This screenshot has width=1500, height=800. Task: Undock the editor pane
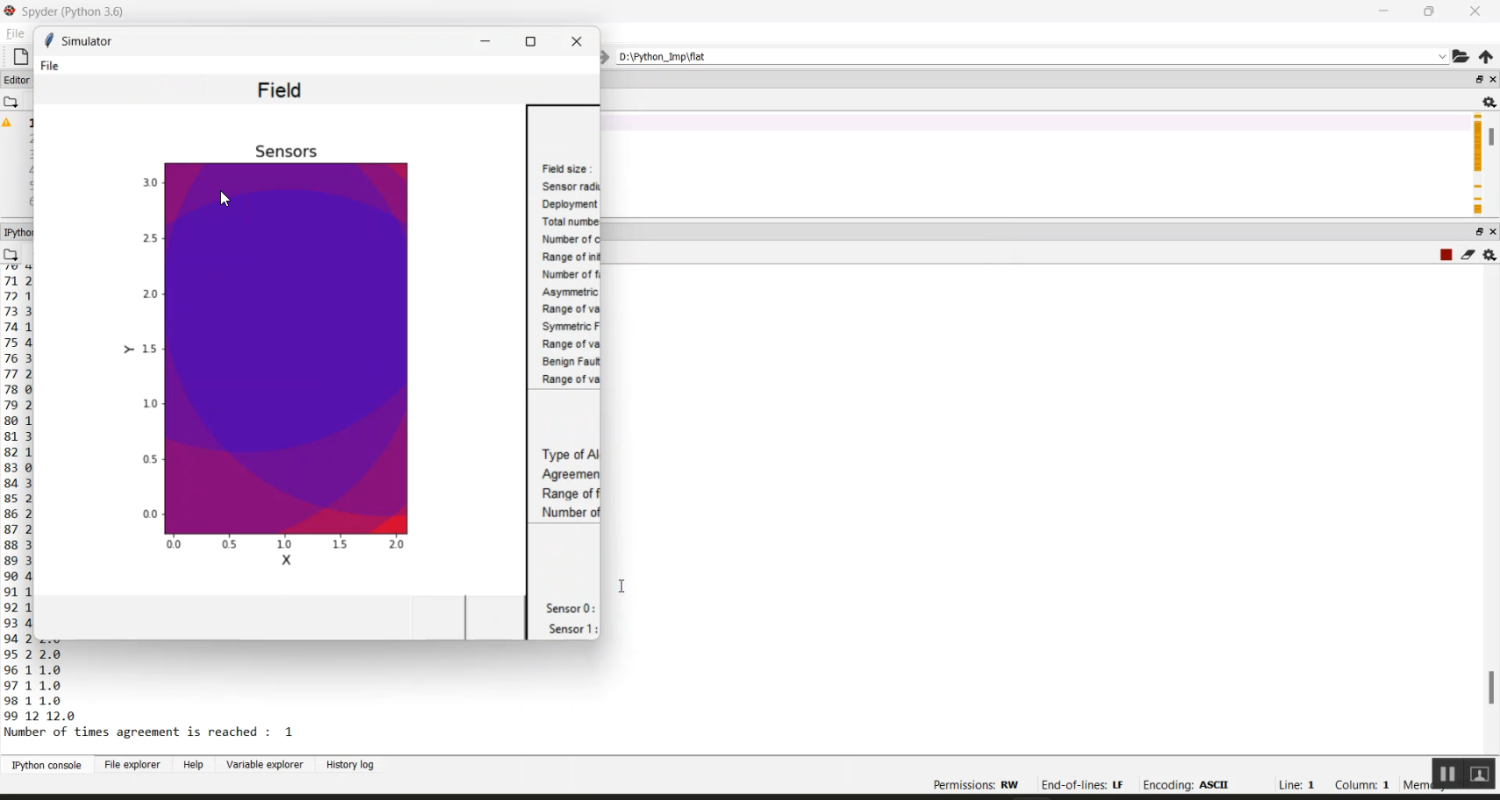(x=1479, y=80)
